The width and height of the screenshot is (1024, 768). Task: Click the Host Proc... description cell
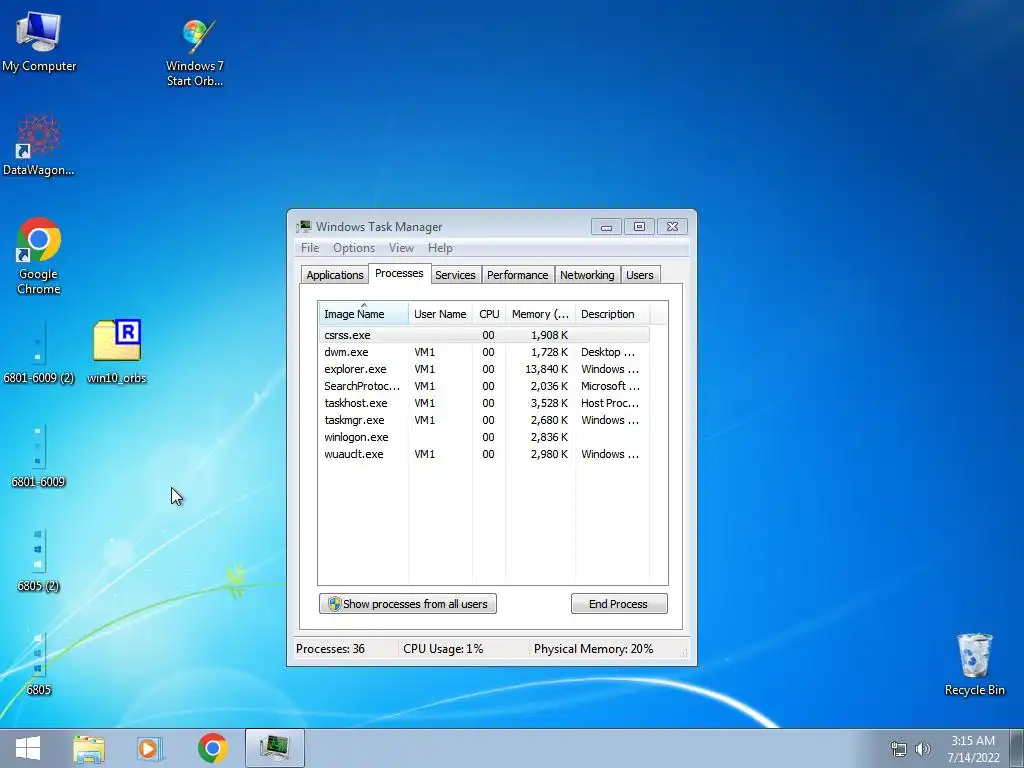(610, 403)
